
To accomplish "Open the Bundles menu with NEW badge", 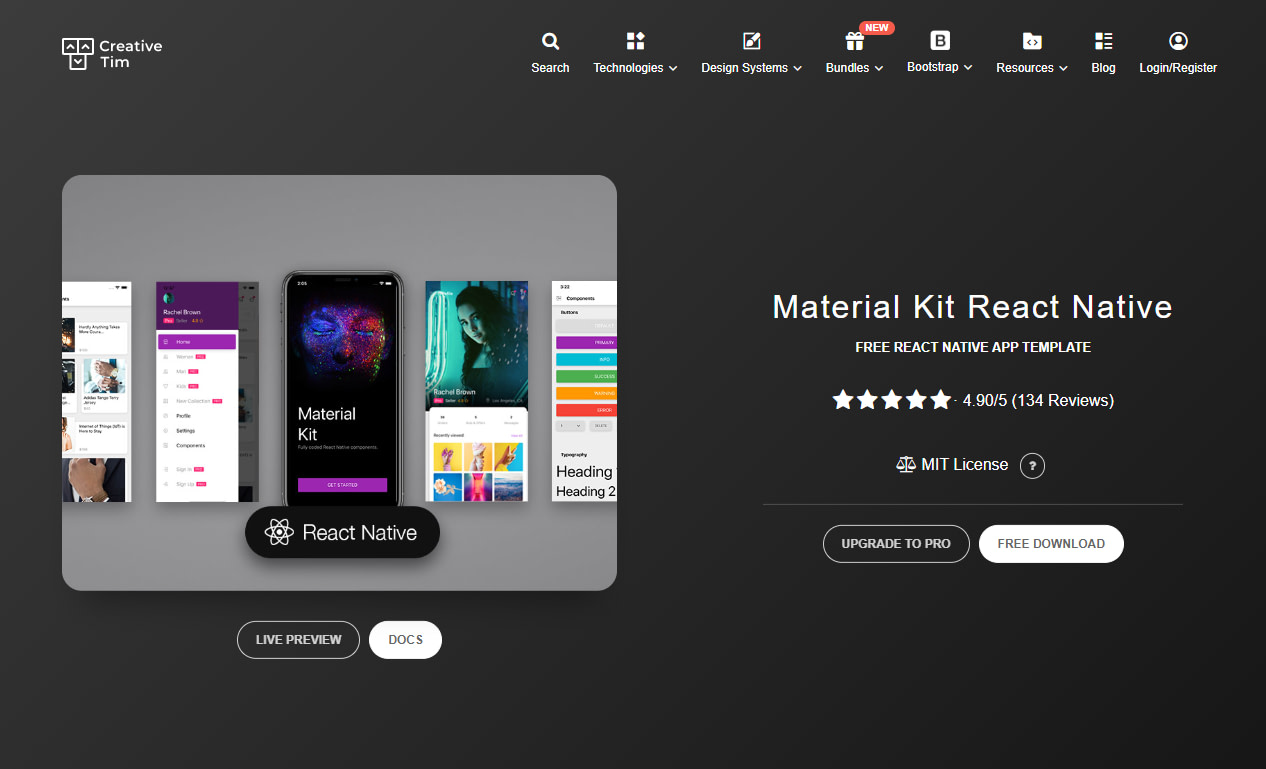I will (854, 68).
